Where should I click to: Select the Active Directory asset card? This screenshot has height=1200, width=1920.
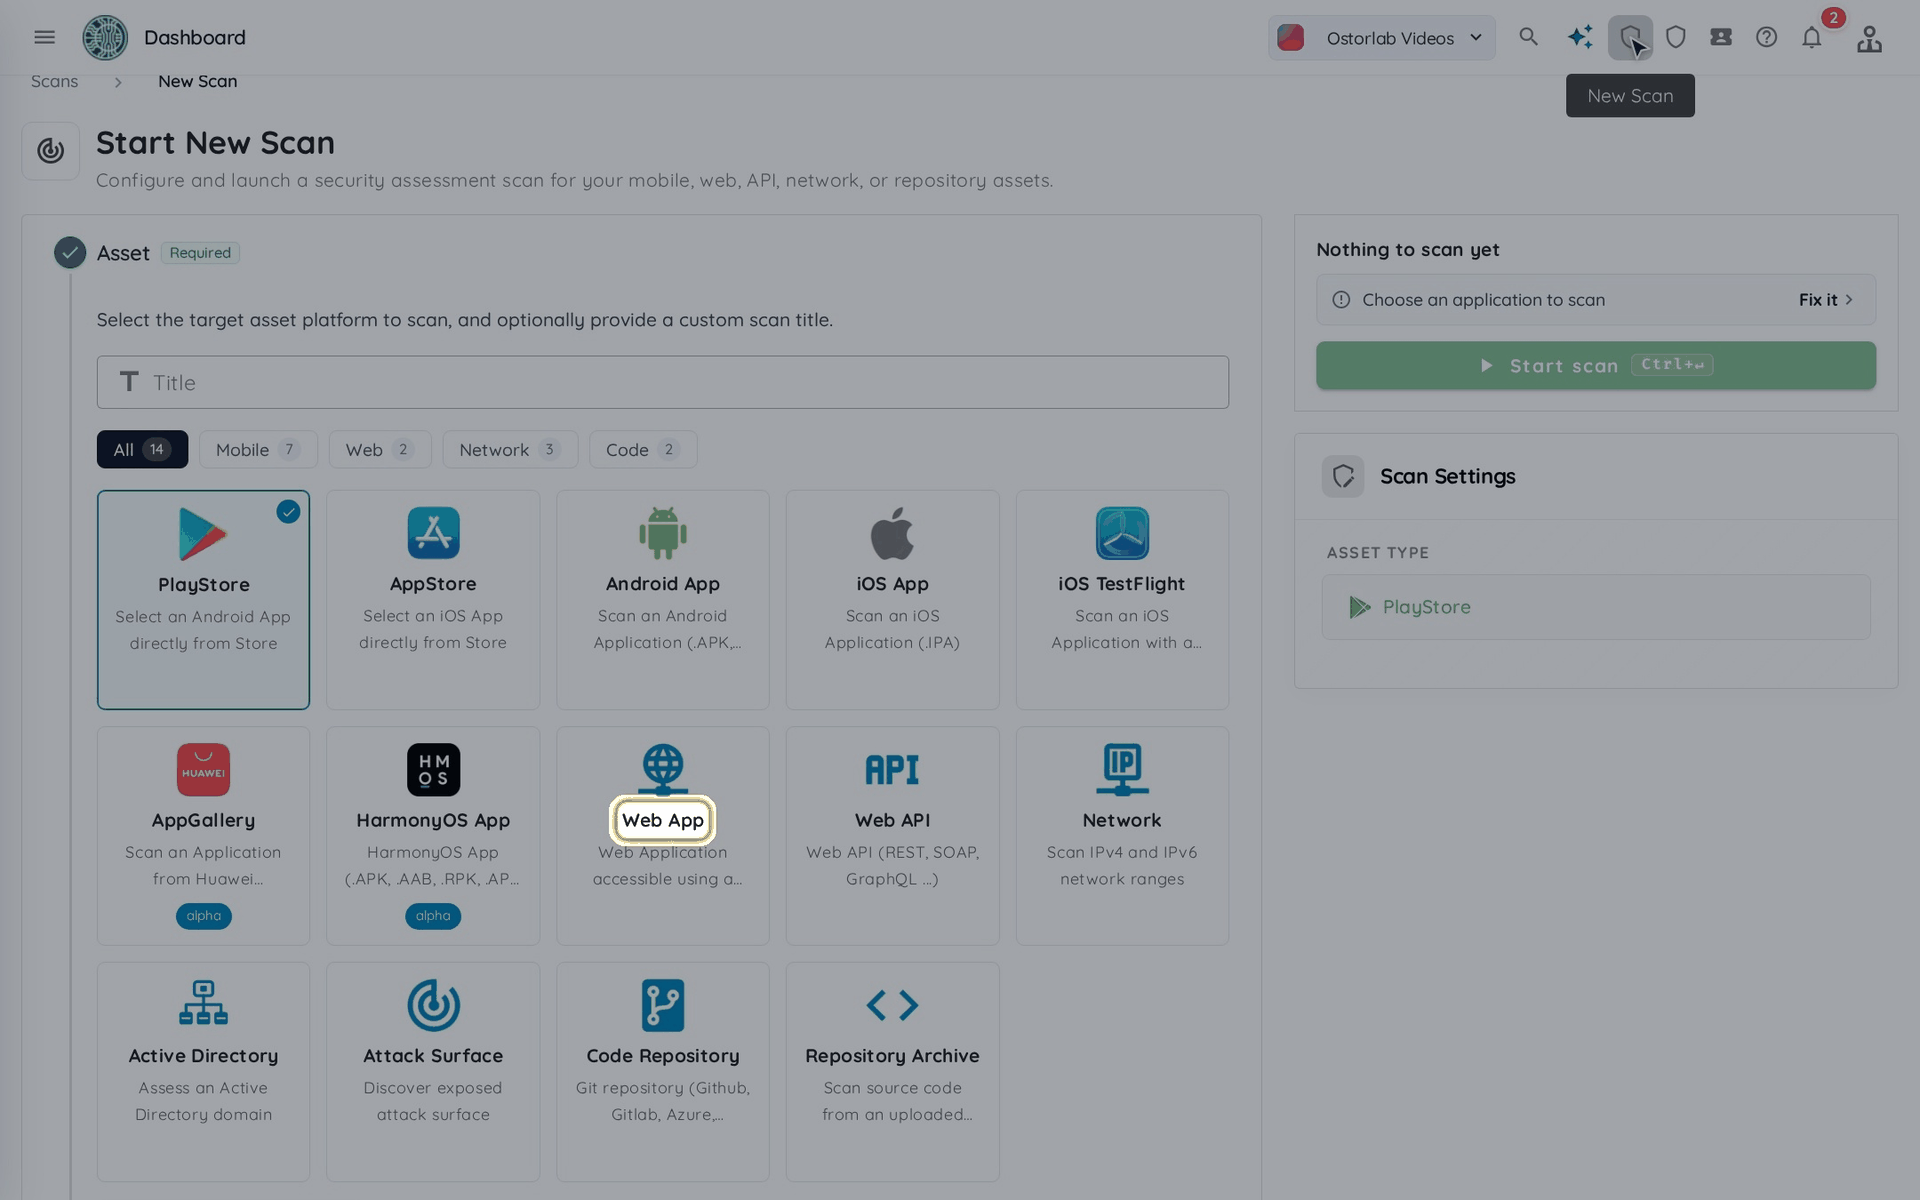coord(203,1071)
